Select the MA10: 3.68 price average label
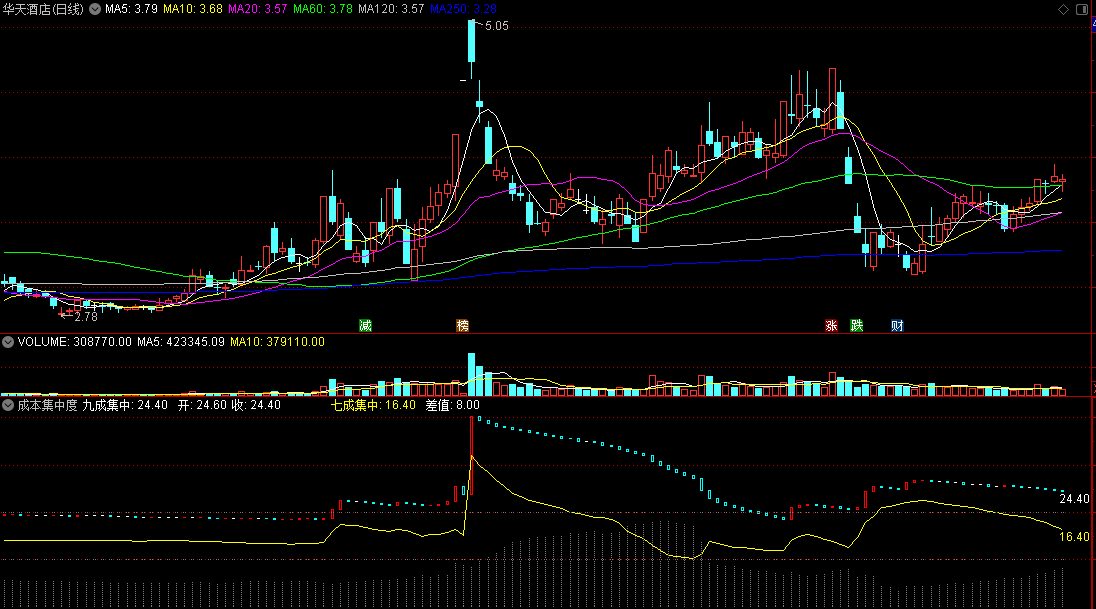The width and height of the screenshot is (1096, 609). pos(193,9)
